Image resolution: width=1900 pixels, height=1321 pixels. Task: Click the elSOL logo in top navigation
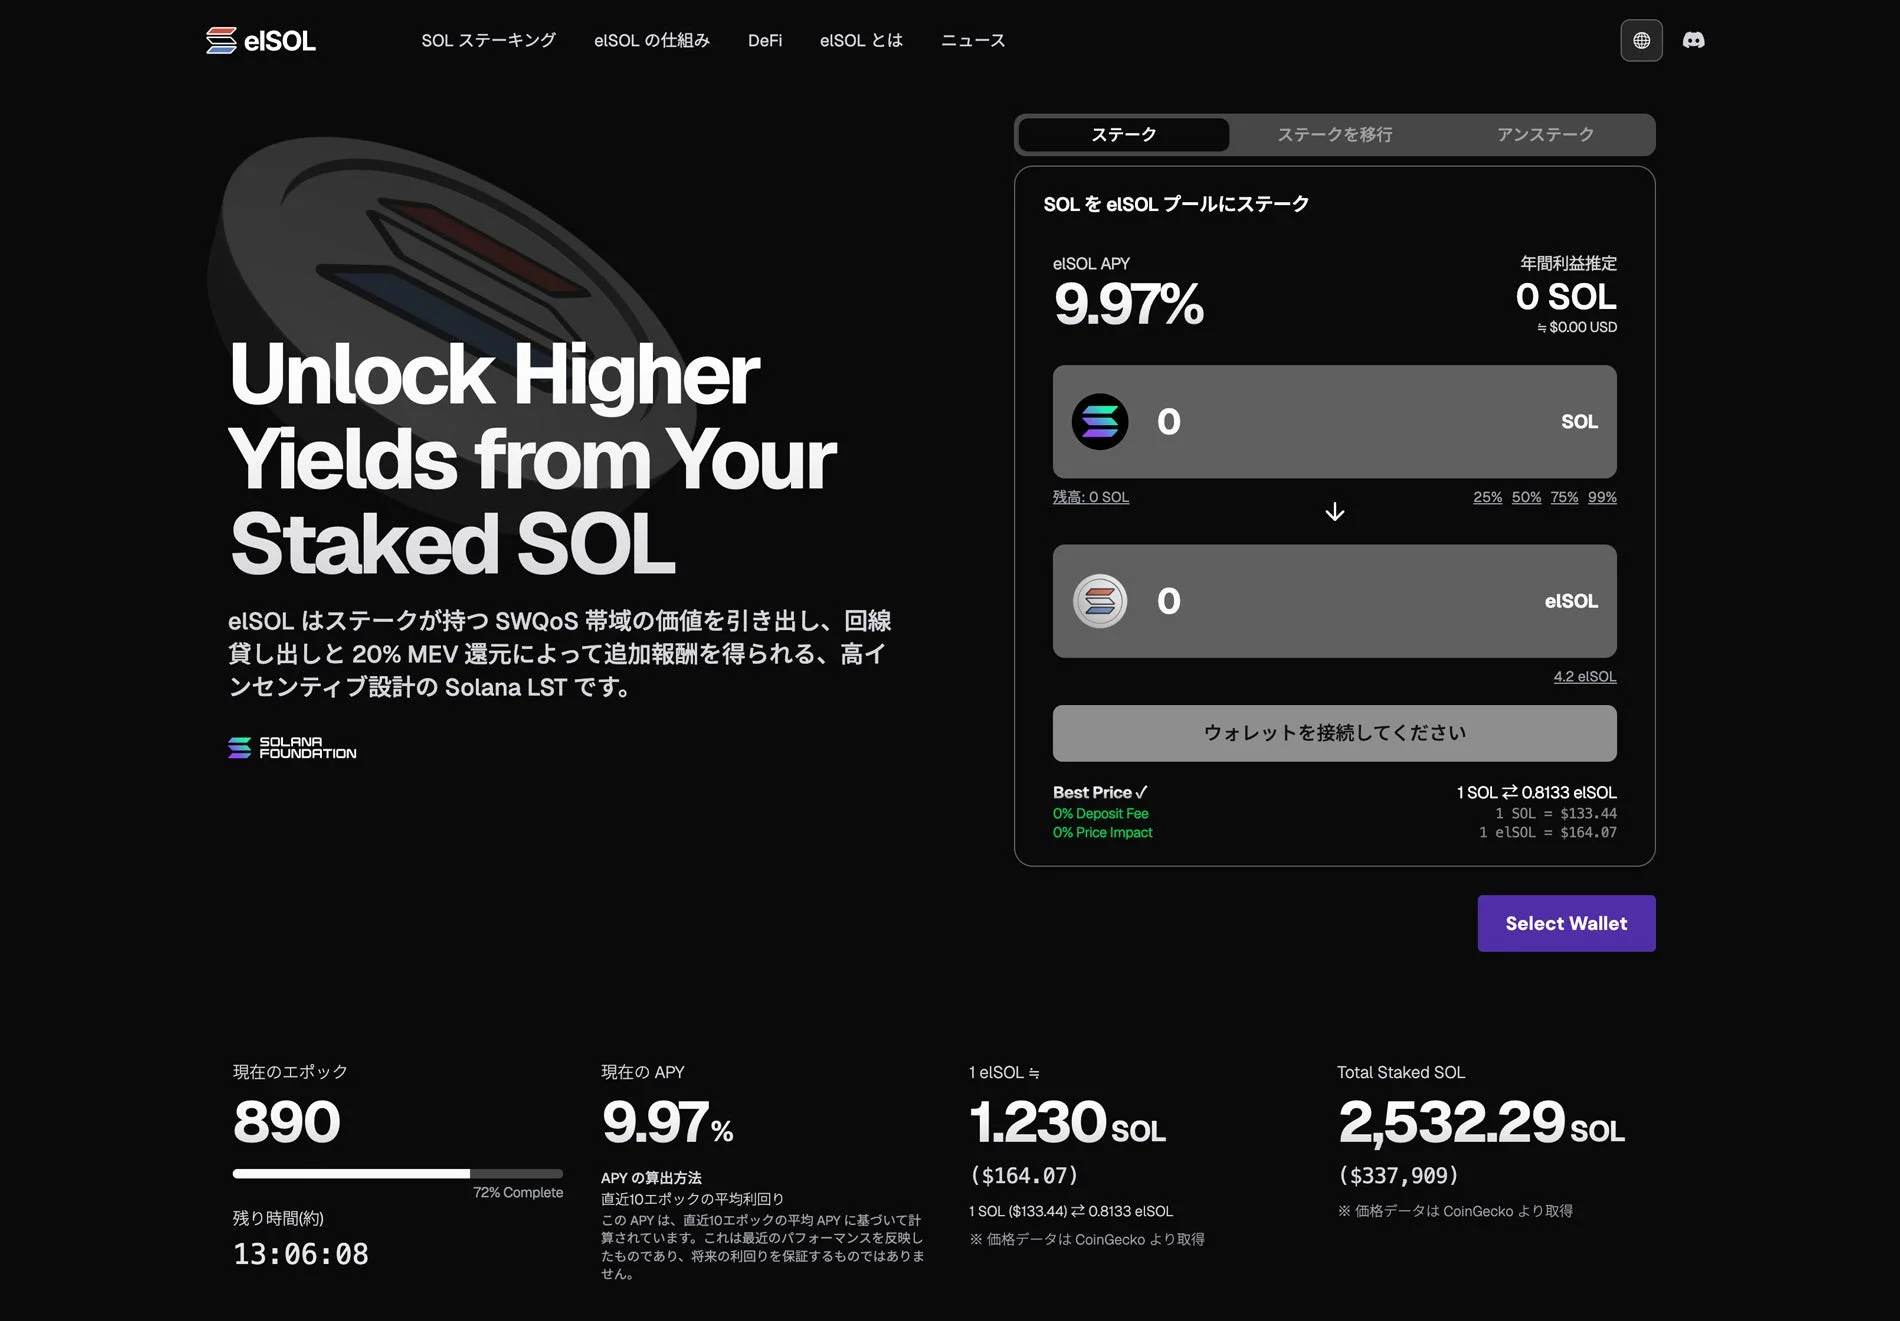pyautogui.click(x=261, y=40)
